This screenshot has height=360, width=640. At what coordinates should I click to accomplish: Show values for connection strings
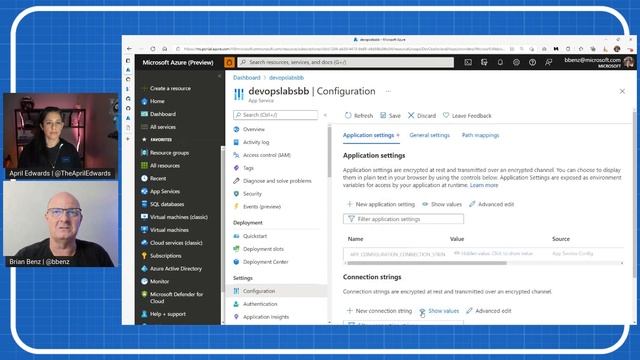tap(439, 311)
